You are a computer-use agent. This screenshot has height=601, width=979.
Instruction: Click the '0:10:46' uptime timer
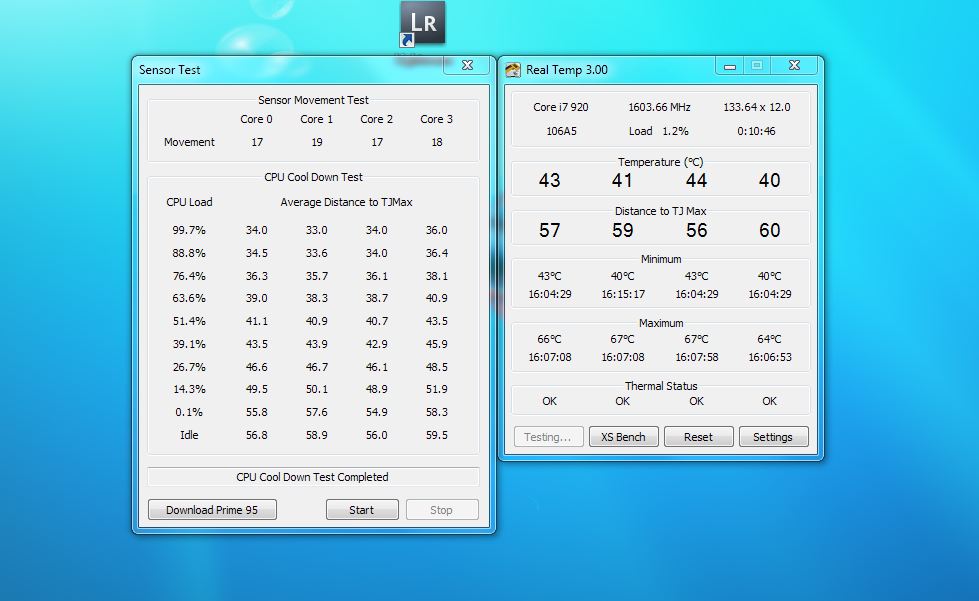pos(756,131)
